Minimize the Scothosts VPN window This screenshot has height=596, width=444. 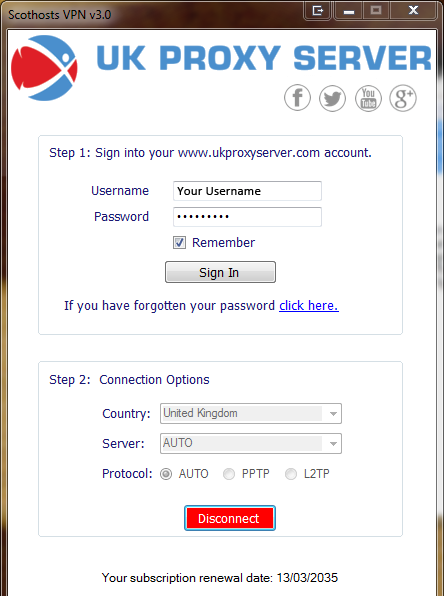coord(349,11)
